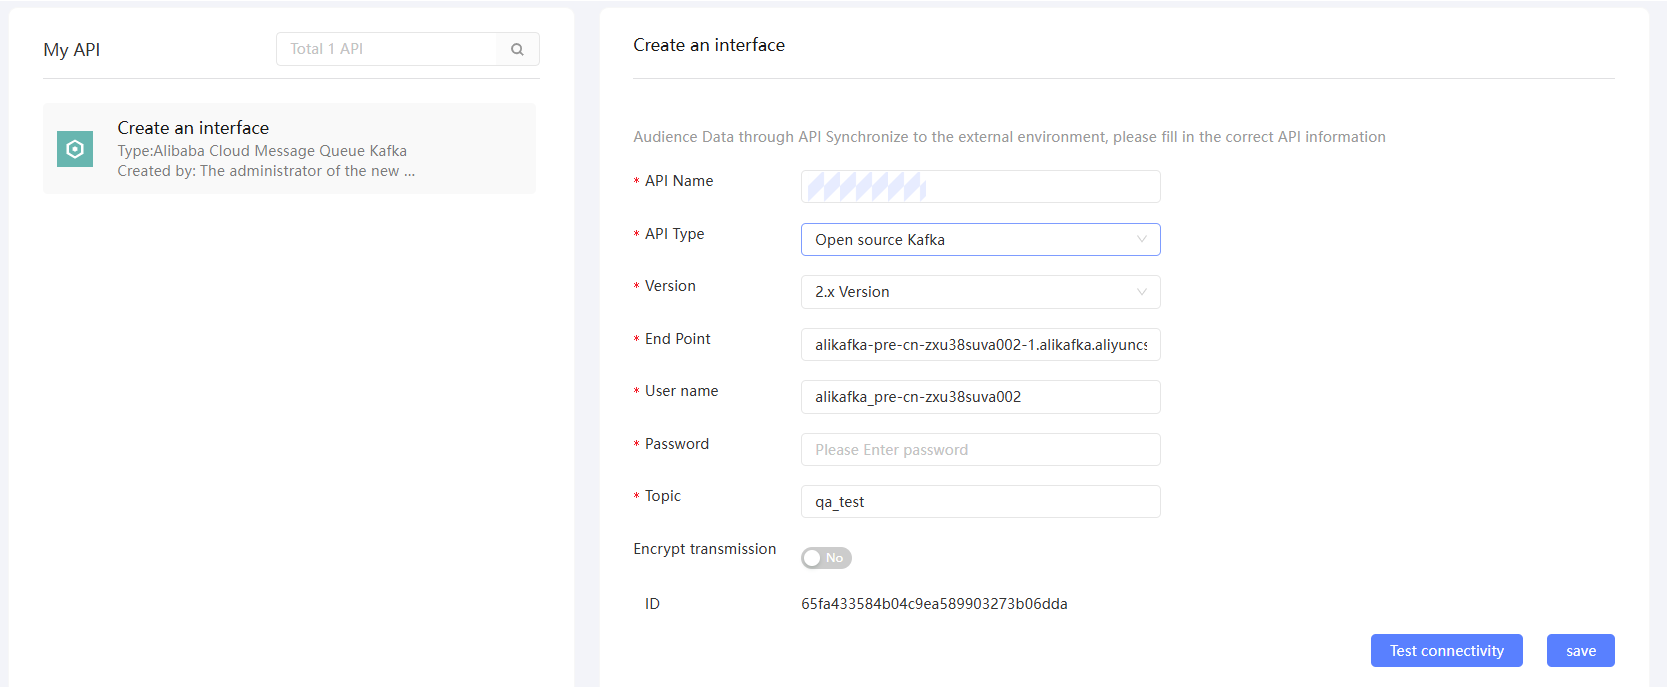Image resolution: width=1668 pixels, height=688 pixels.
Task: Click the ID value text
Action: click(x=934, y=604)
